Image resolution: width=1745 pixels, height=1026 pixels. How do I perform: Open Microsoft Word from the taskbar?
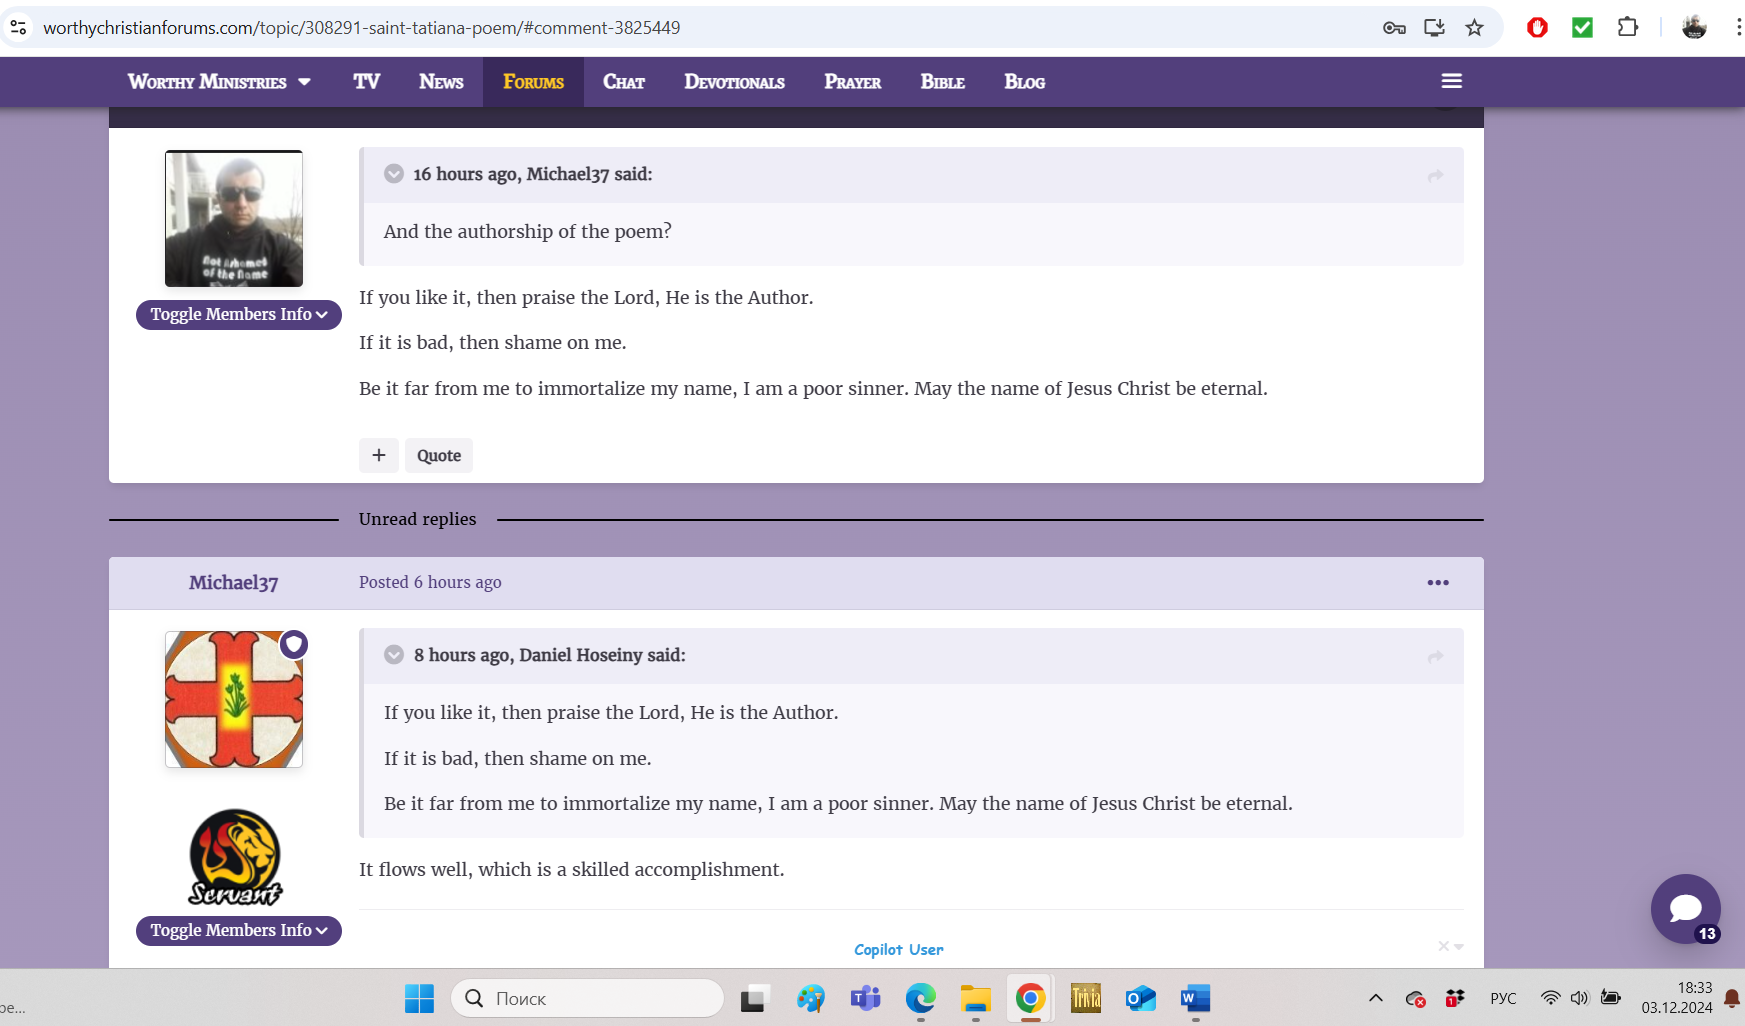pyautogui.click(x=1195, y=998)
